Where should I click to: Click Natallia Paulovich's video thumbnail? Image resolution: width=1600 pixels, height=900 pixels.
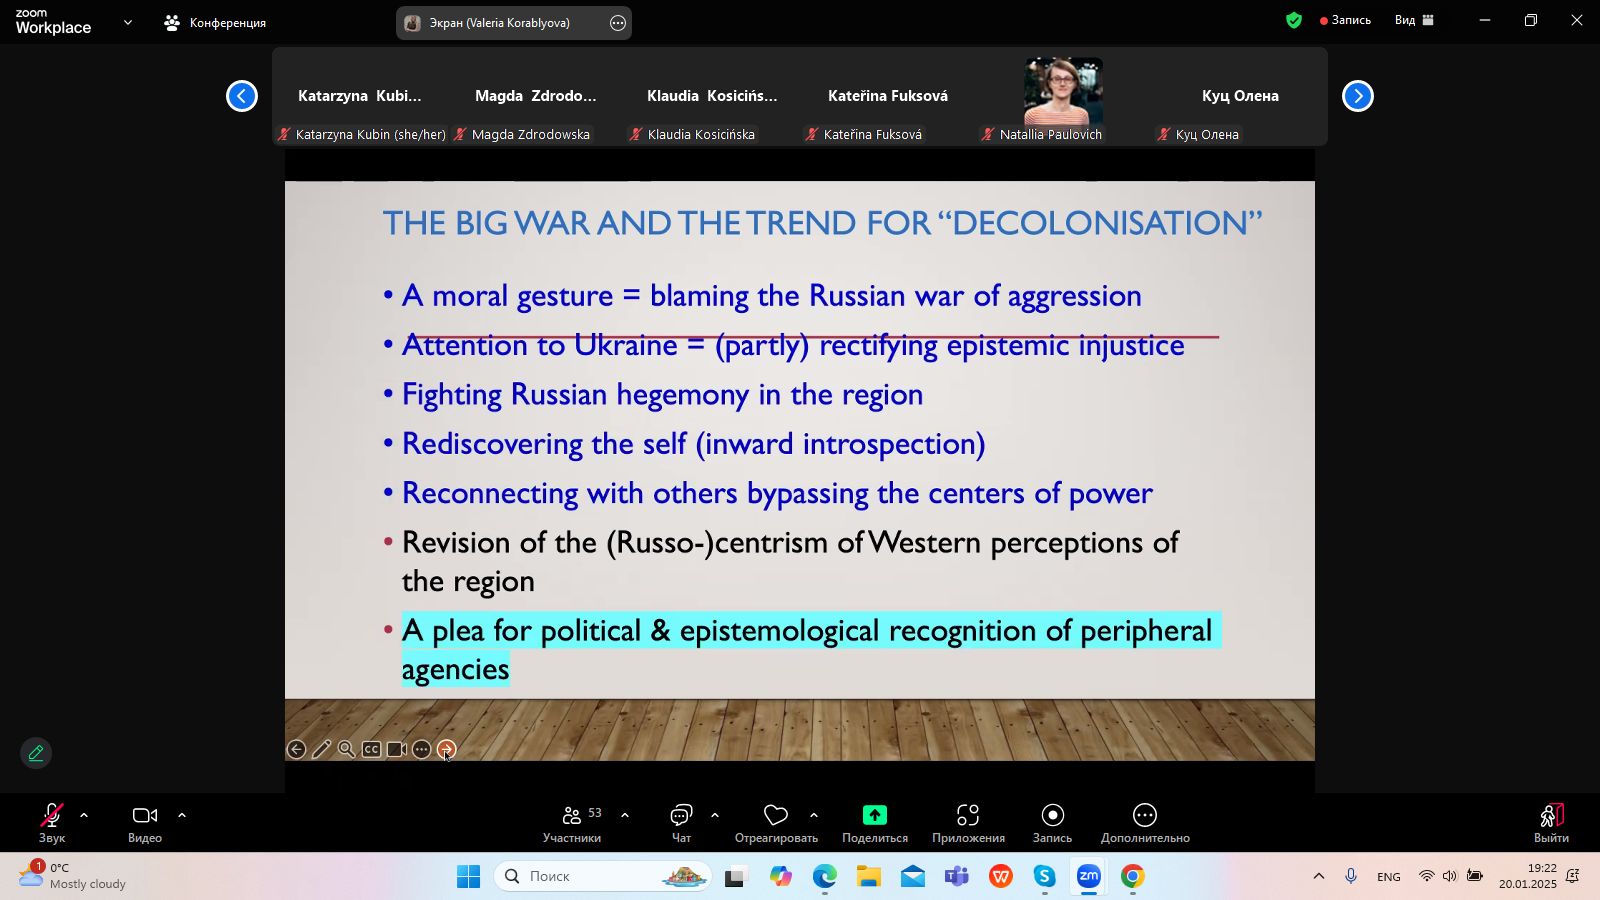click(1063, 92)
